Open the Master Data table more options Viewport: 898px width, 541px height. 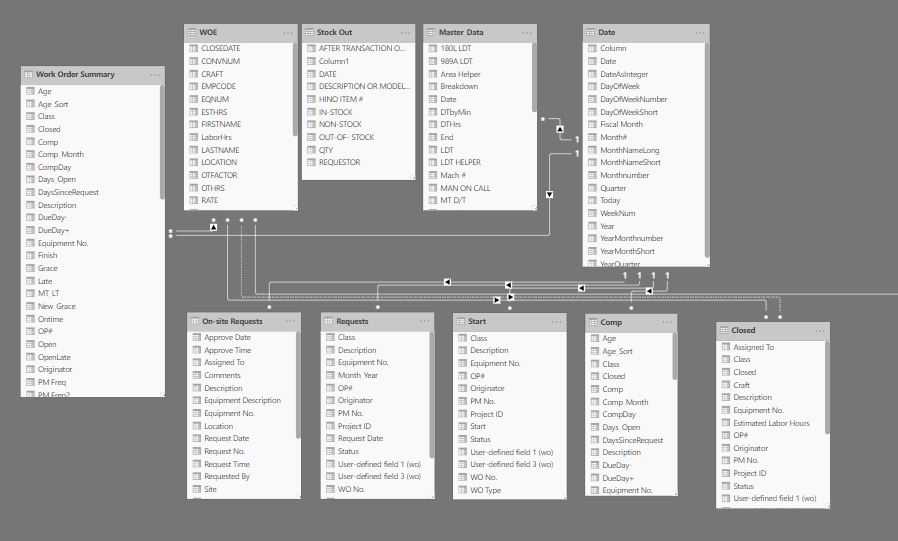tap(527, 33)
